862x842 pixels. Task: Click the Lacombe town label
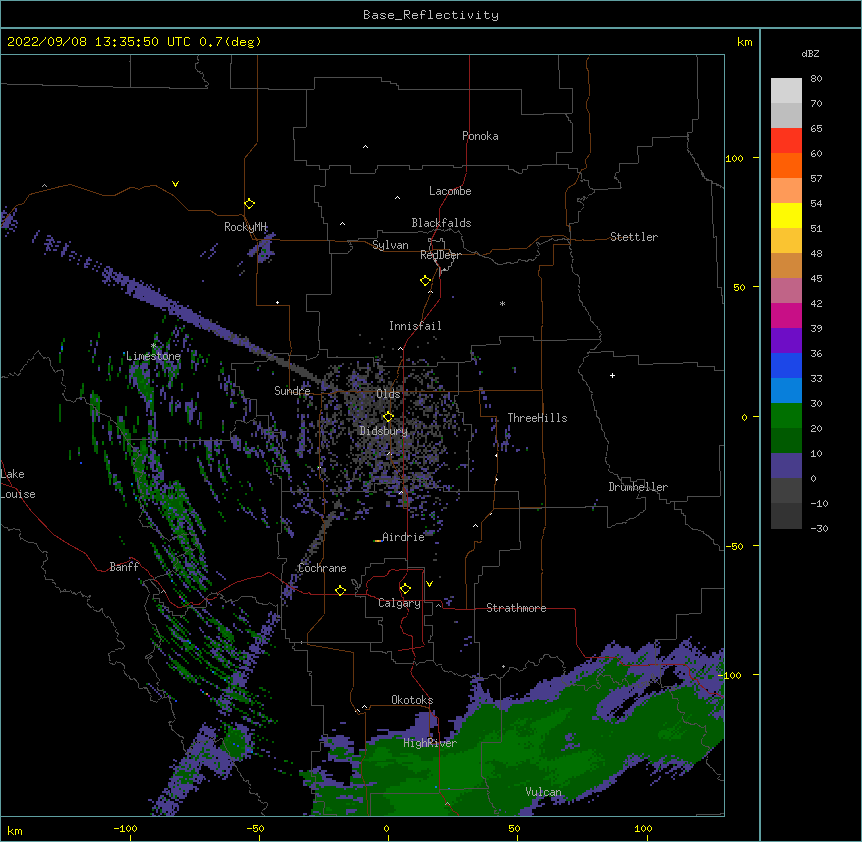[x=450, y=191]
